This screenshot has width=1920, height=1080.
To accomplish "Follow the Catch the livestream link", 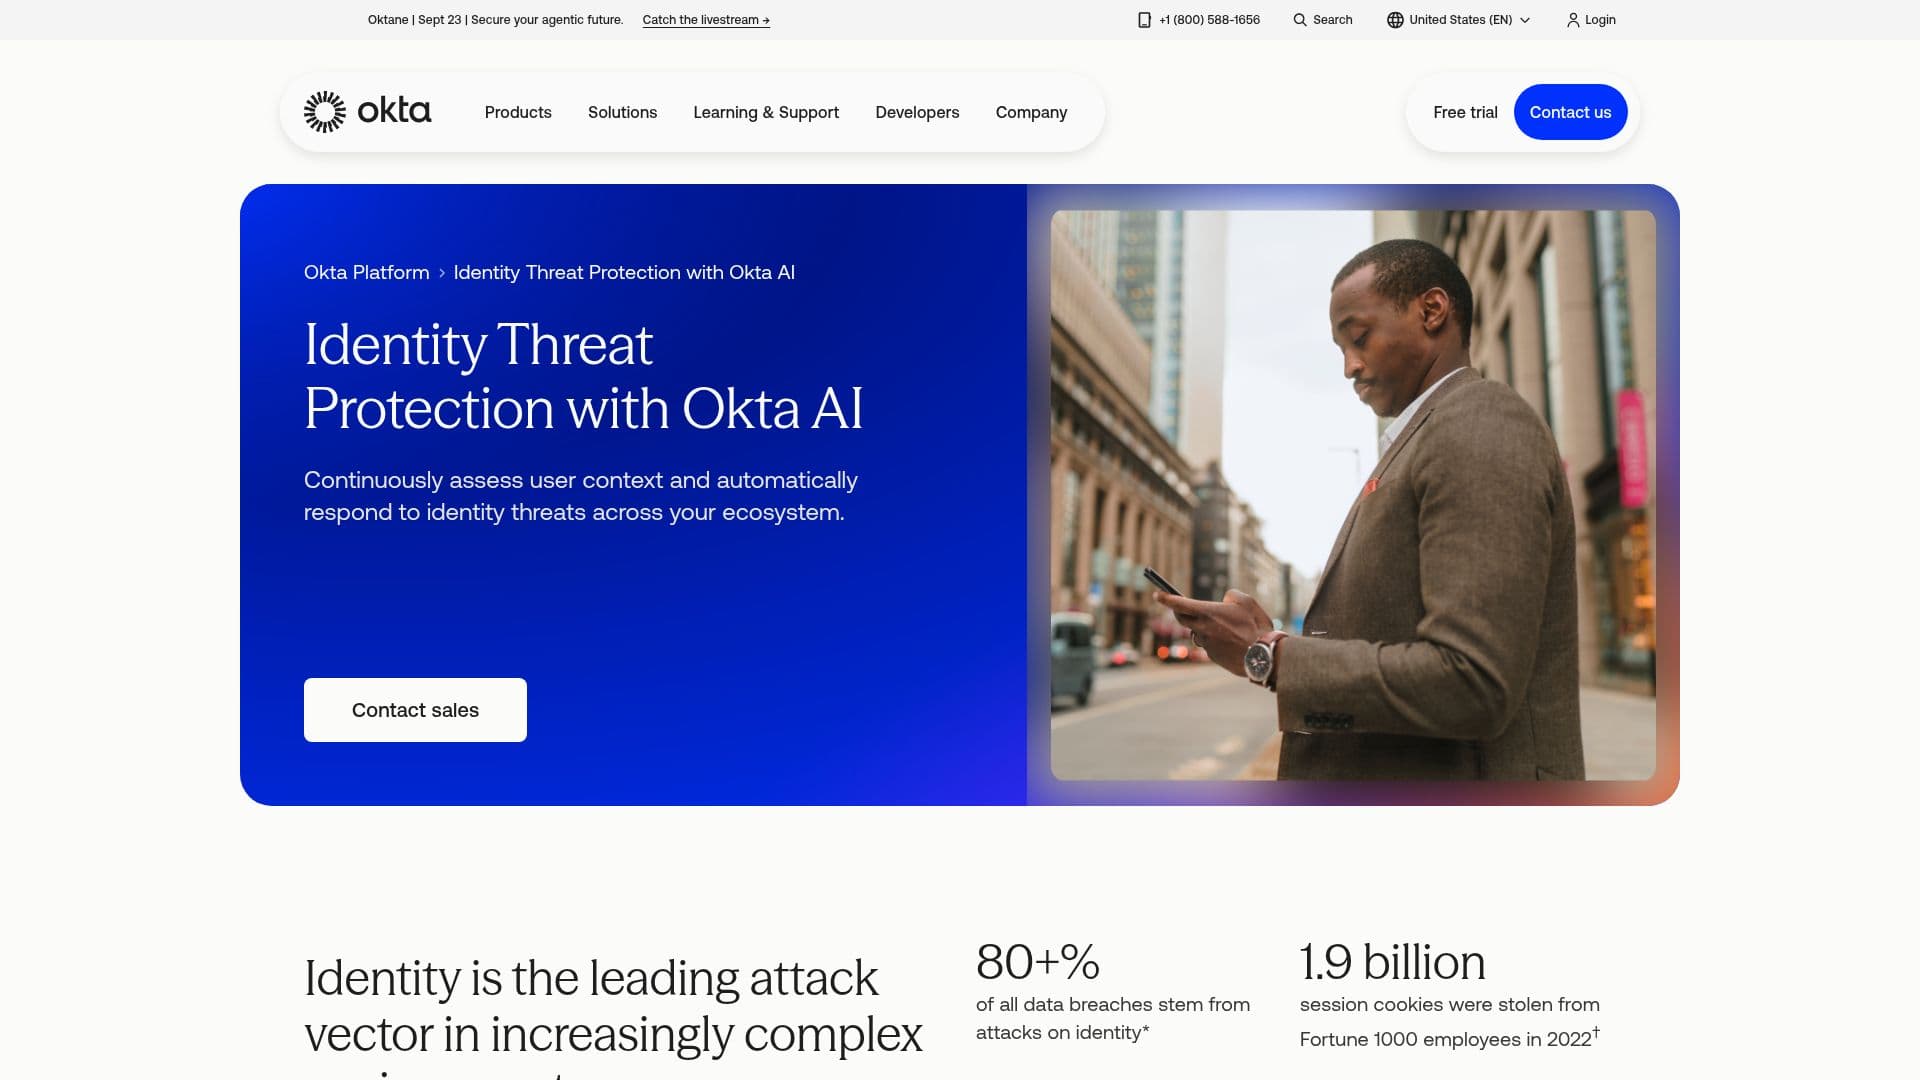I will (706, 20).
